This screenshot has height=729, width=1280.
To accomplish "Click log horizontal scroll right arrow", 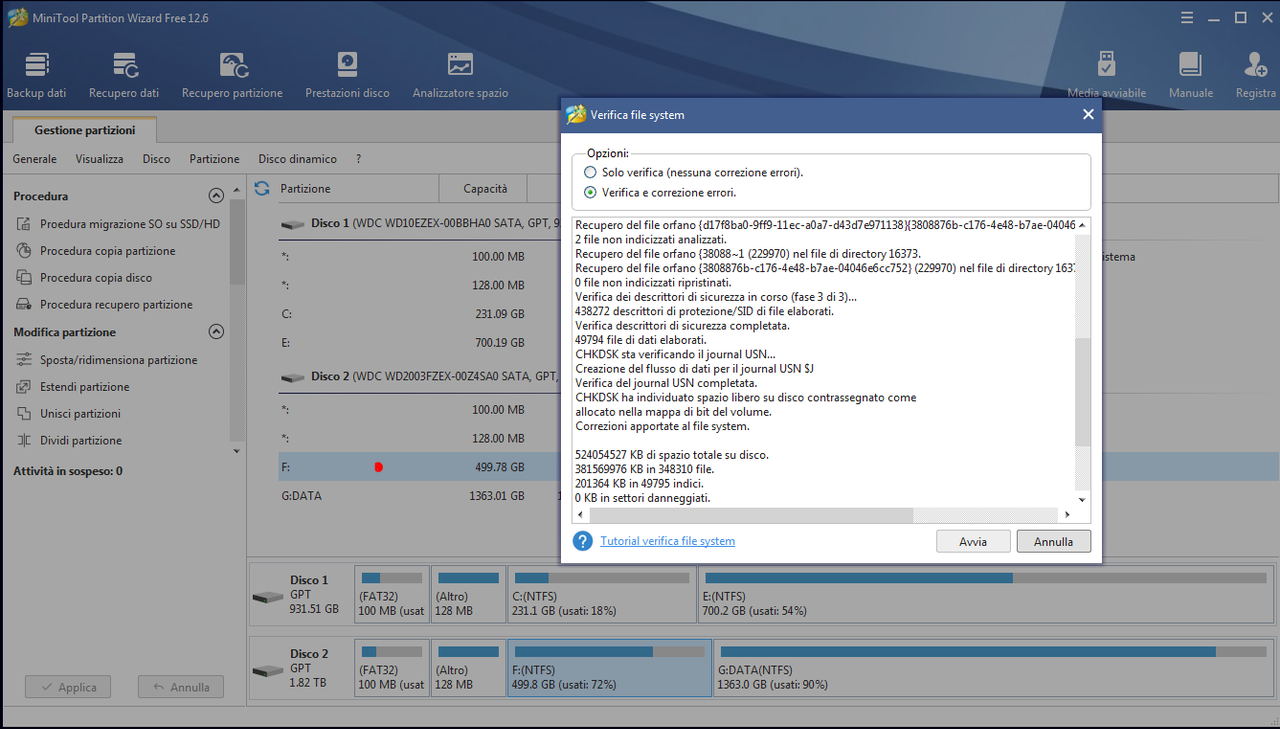I will (x=1067, y=515).
